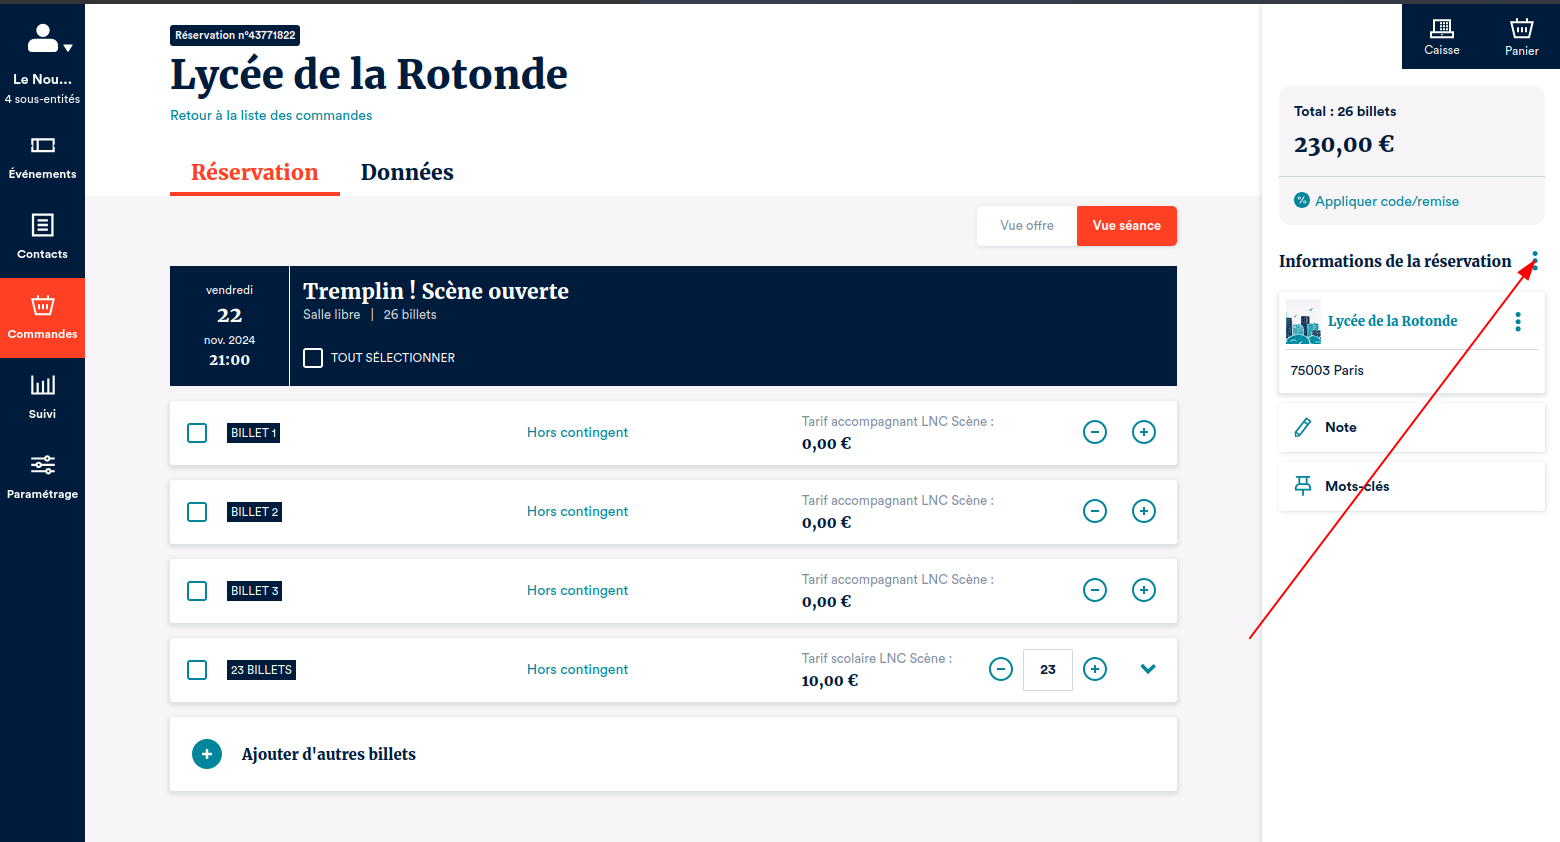Open Paramétrage settings in sidebar

(42, 477)
